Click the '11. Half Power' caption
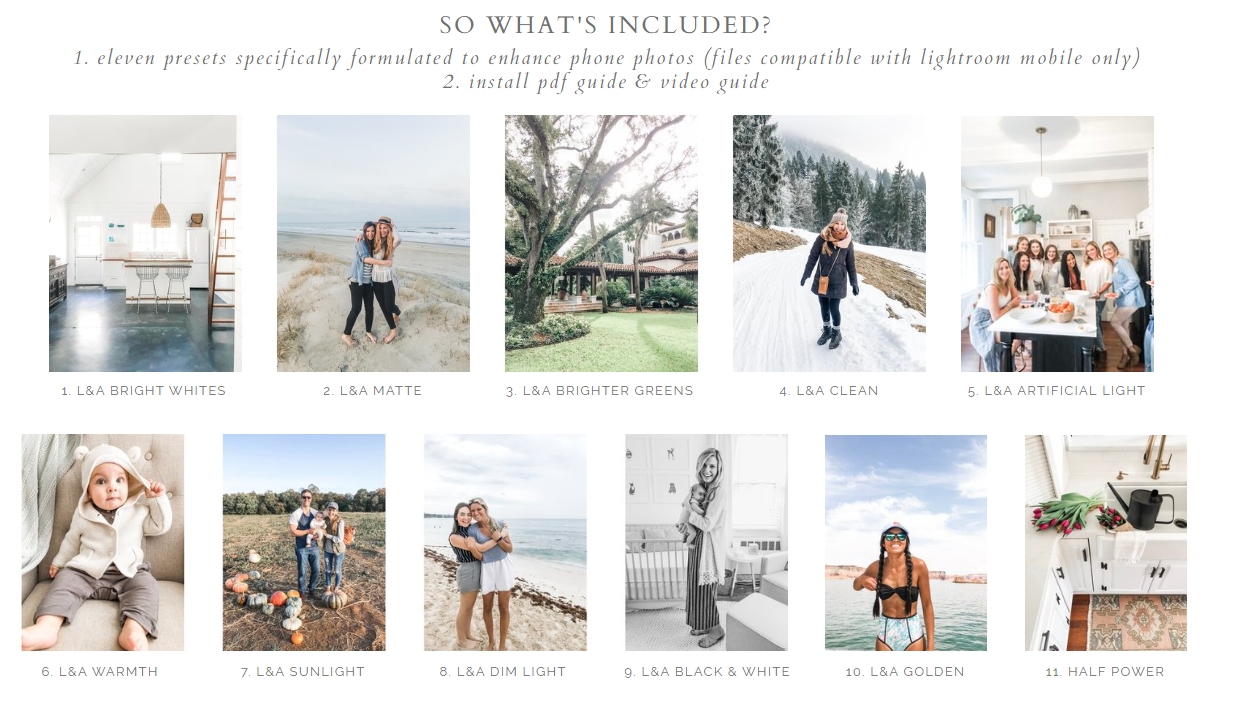This screenshot has width=1234, height=706. [x=1105, y=672]
